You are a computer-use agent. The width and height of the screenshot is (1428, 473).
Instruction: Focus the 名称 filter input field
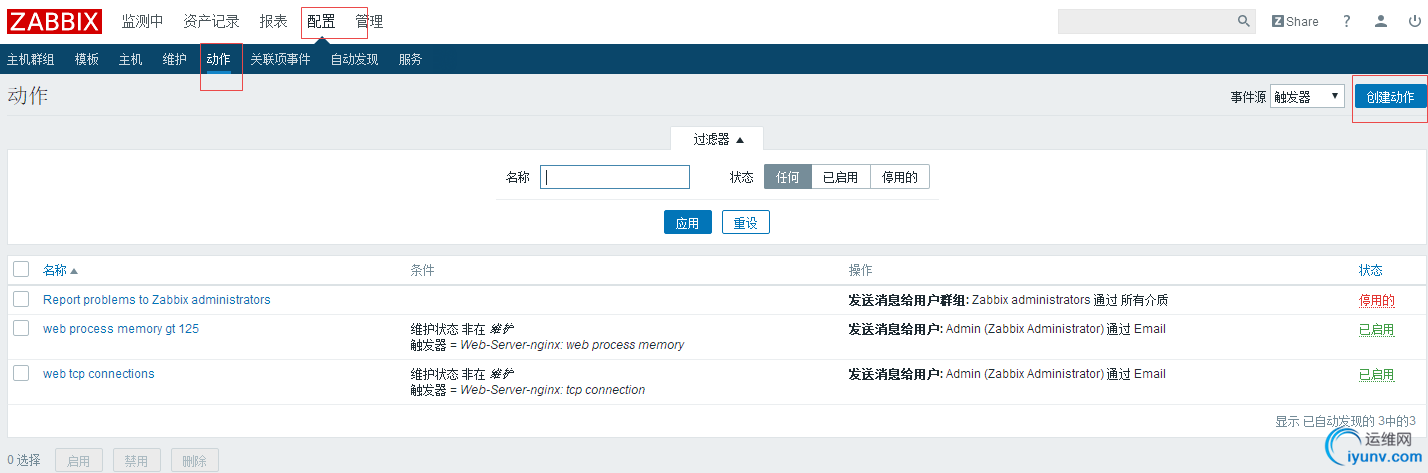615,177
